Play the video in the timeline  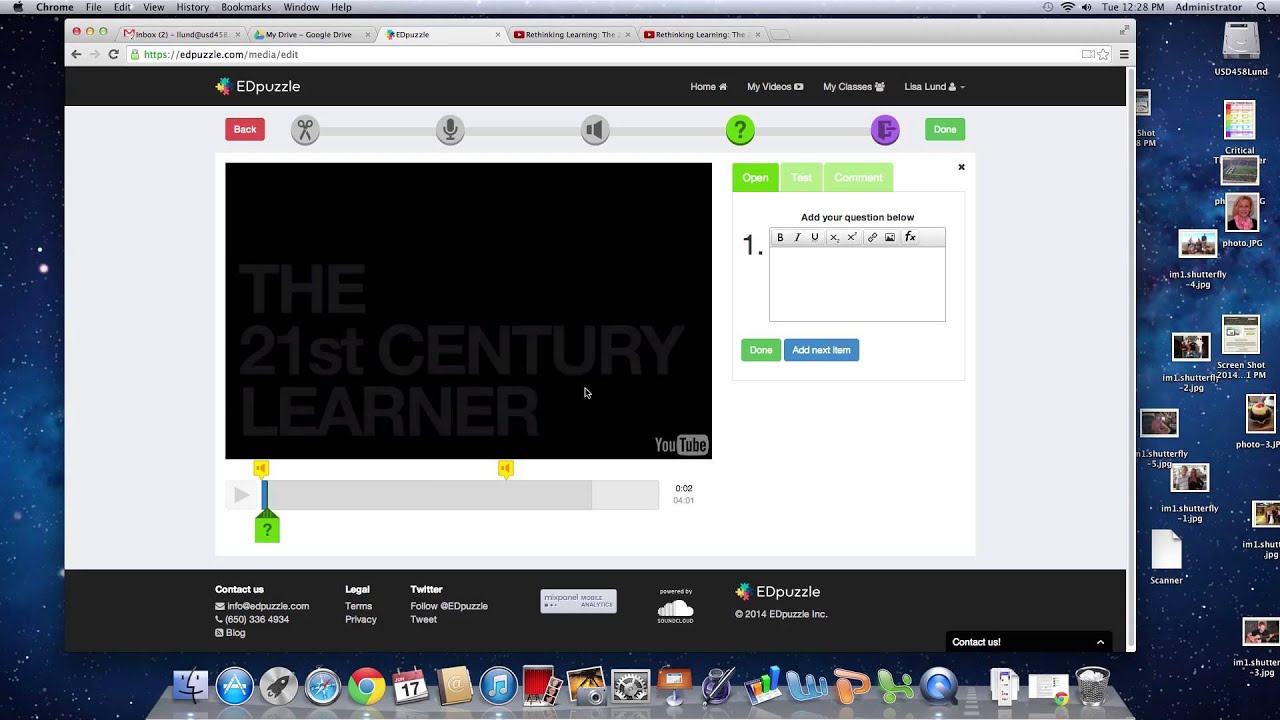[241, 495]
